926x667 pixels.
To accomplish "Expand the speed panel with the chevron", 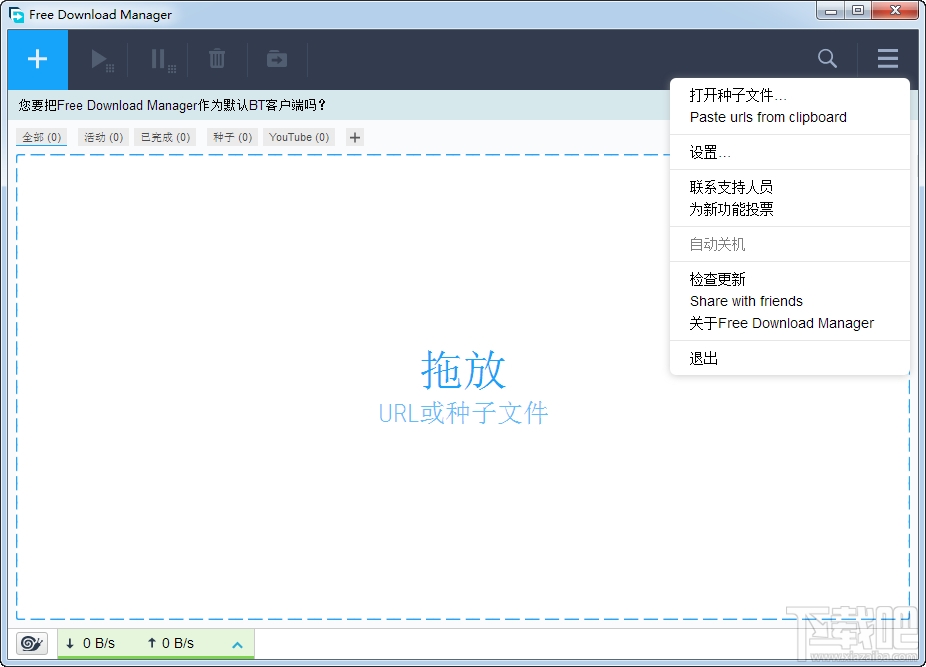I will coord(237,643).
